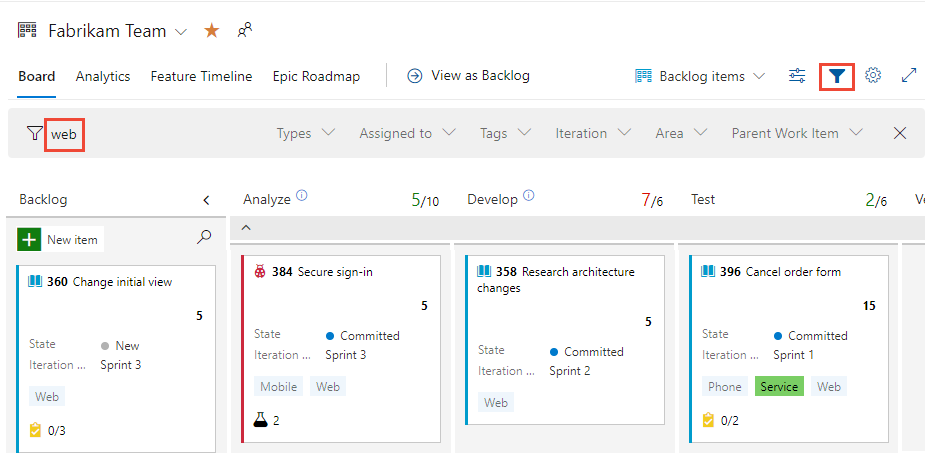Click the info icon next to Develop
925x453 pixels.
529,195
